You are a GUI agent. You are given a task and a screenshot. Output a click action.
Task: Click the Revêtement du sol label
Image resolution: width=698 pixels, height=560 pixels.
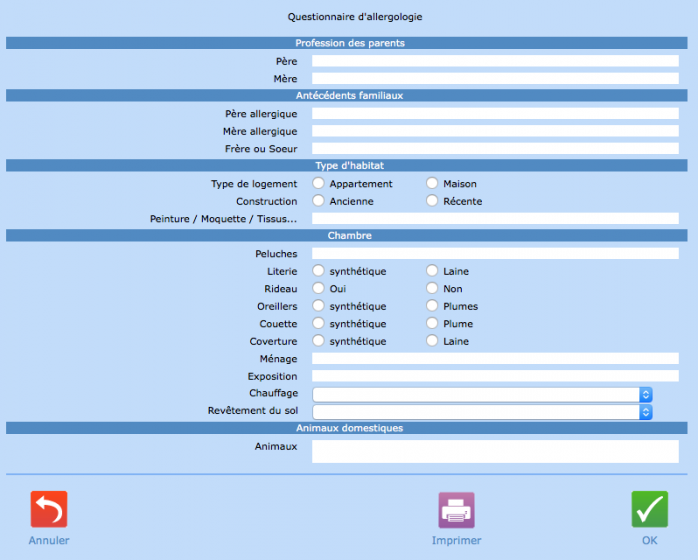pos(253,410)
